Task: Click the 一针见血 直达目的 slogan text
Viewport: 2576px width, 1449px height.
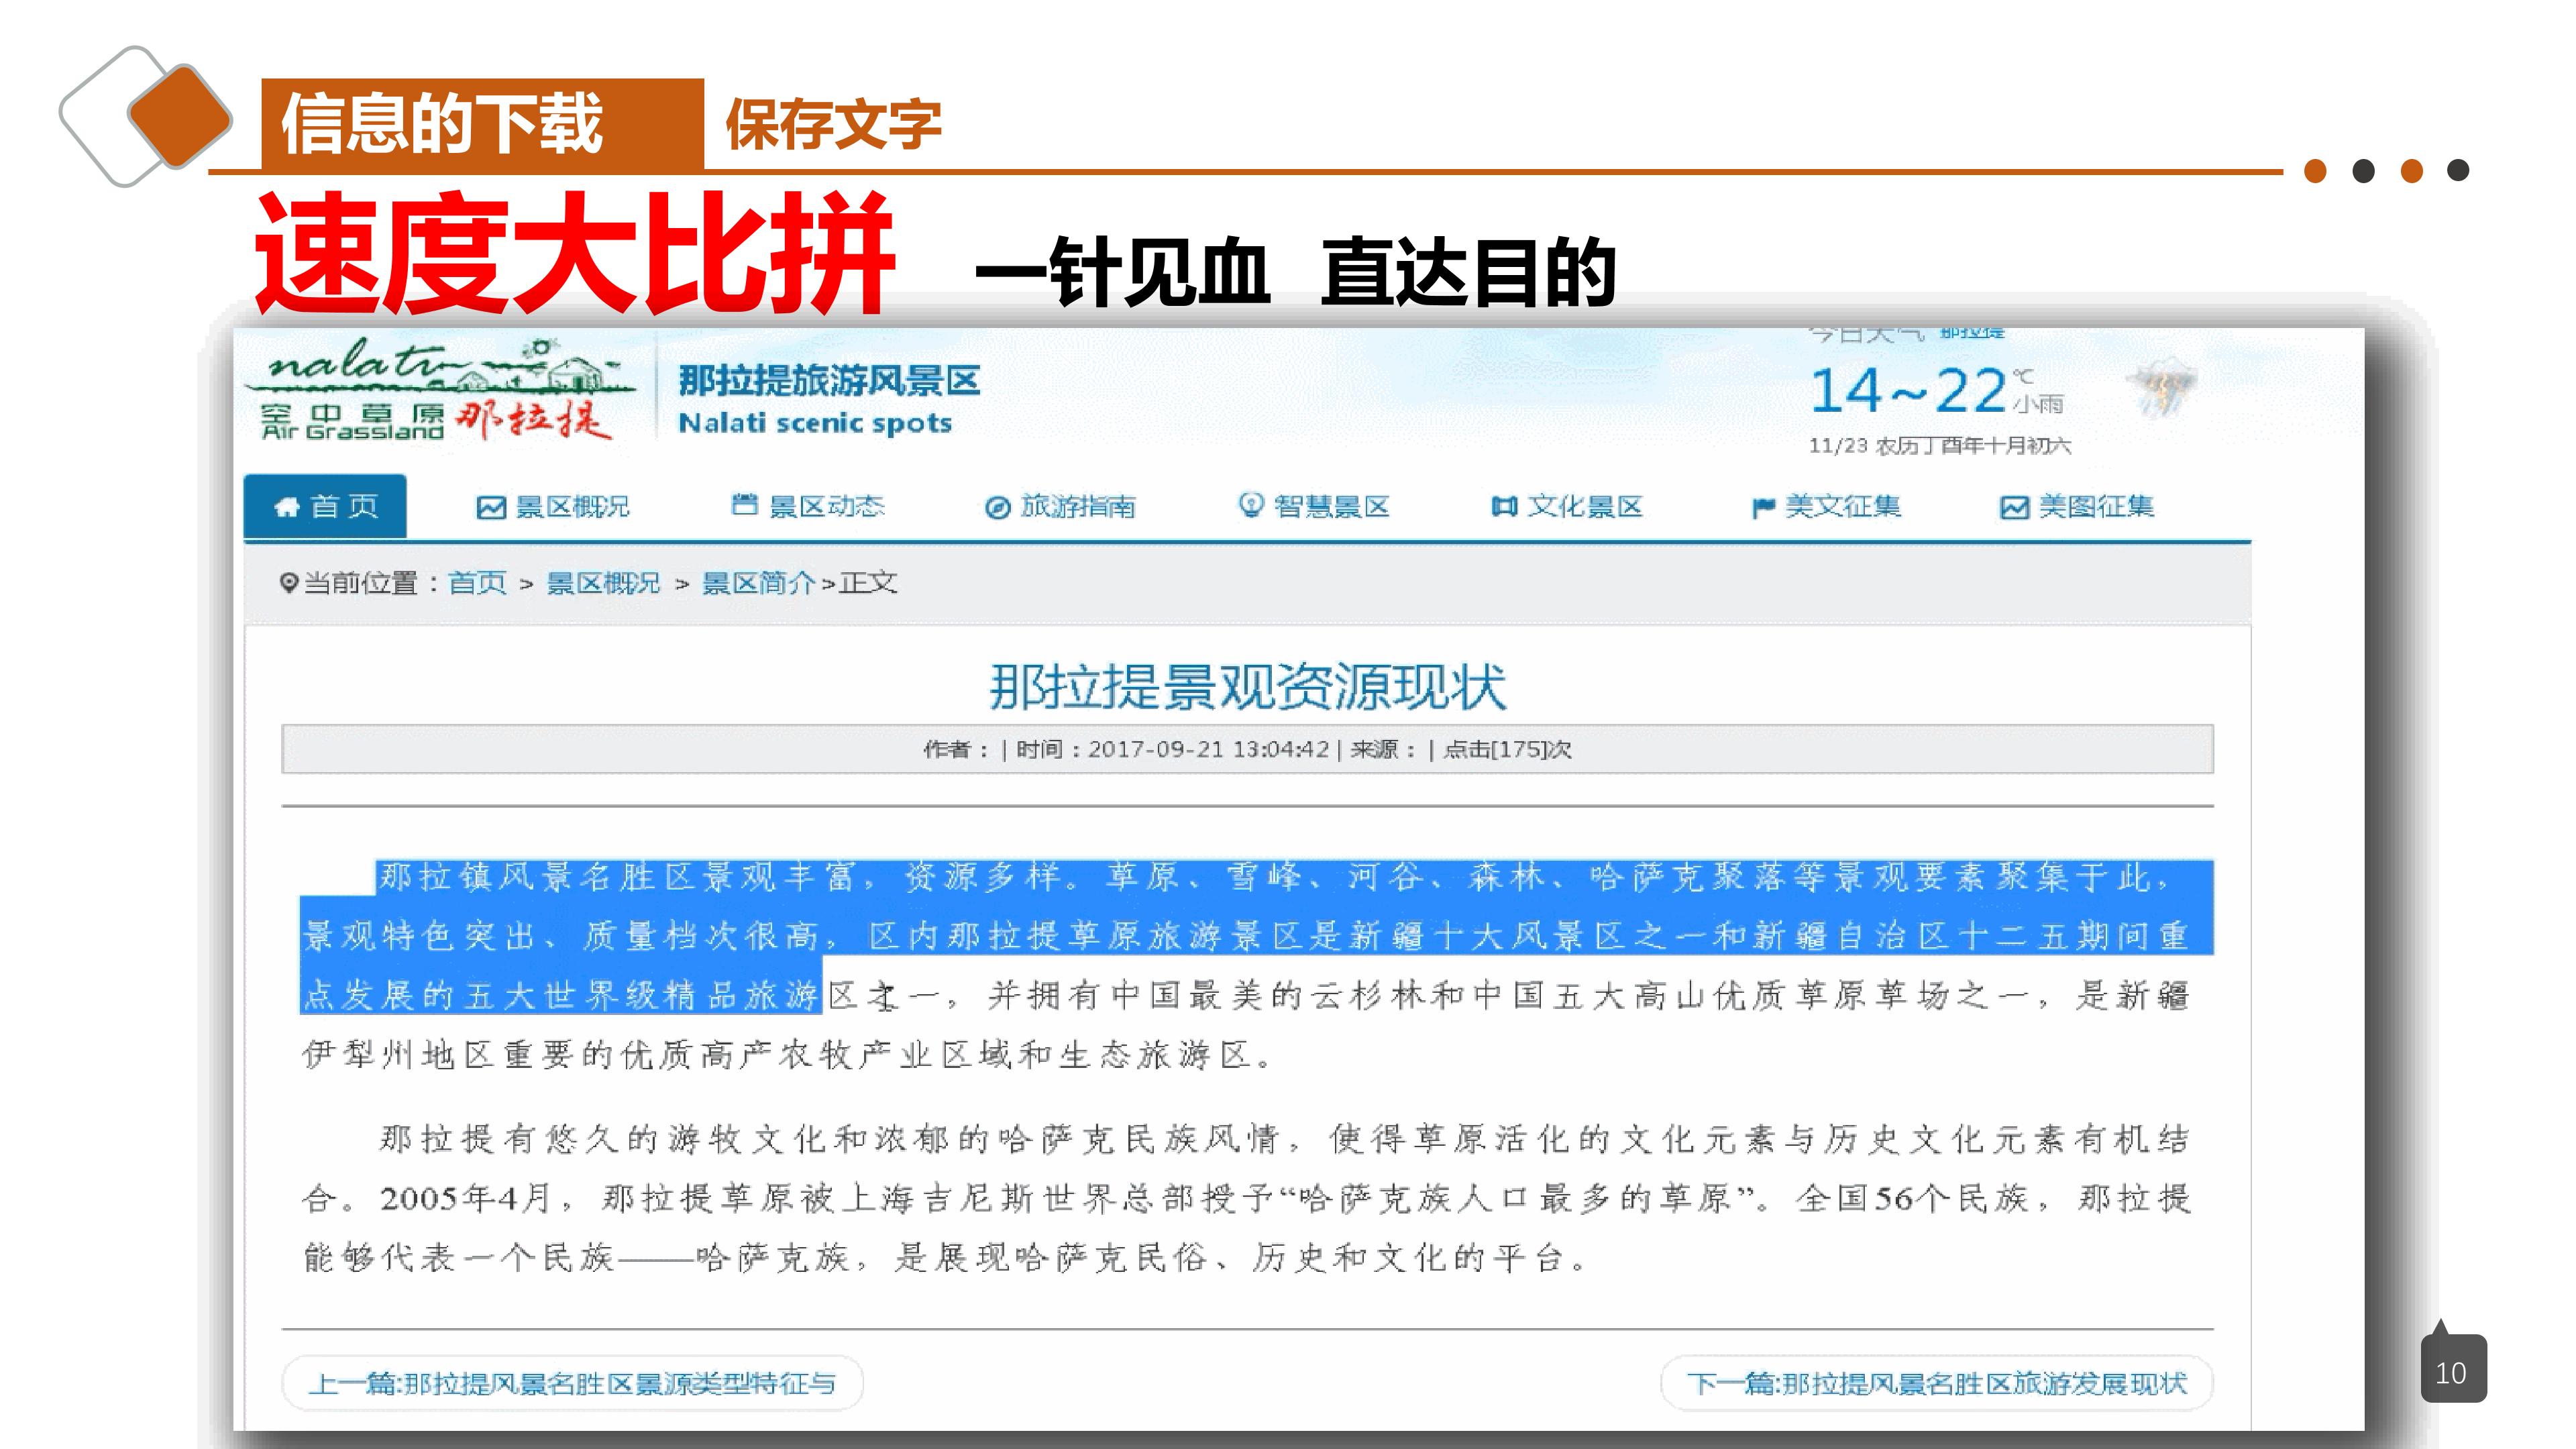Action: [1295, 272]
